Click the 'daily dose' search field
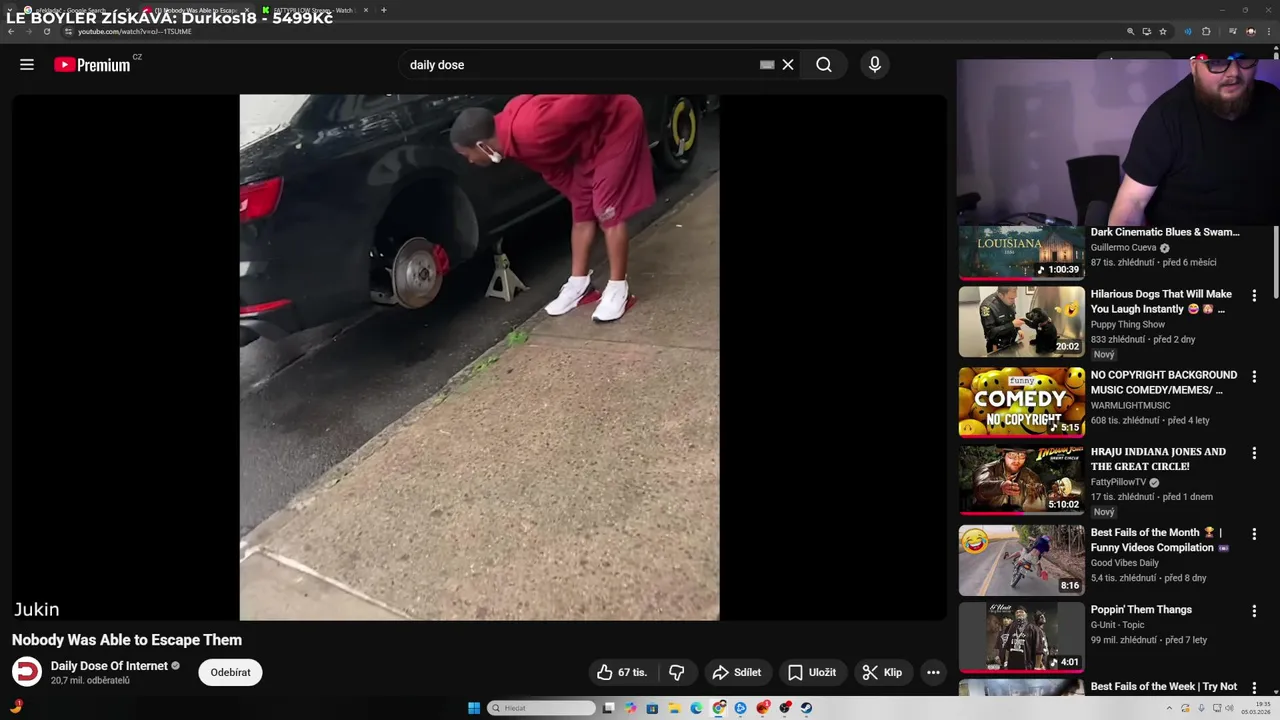This screenshot has width=1280, height=720. 580,65
